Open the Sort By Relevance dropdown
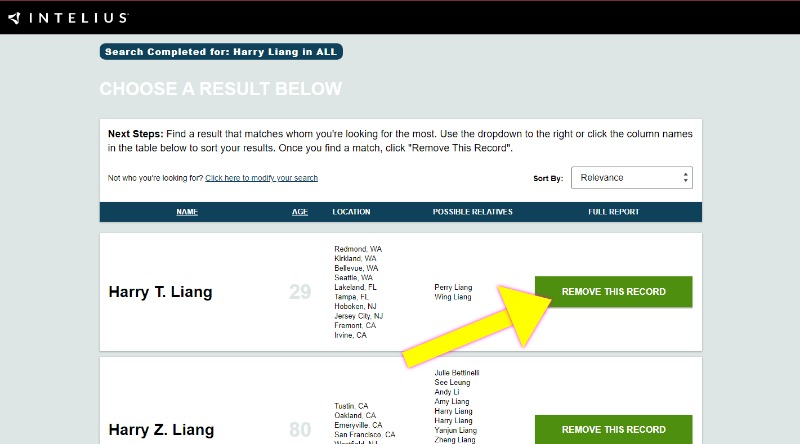The image size is (800, 444). pyautogui.click(x=632, y=178)
